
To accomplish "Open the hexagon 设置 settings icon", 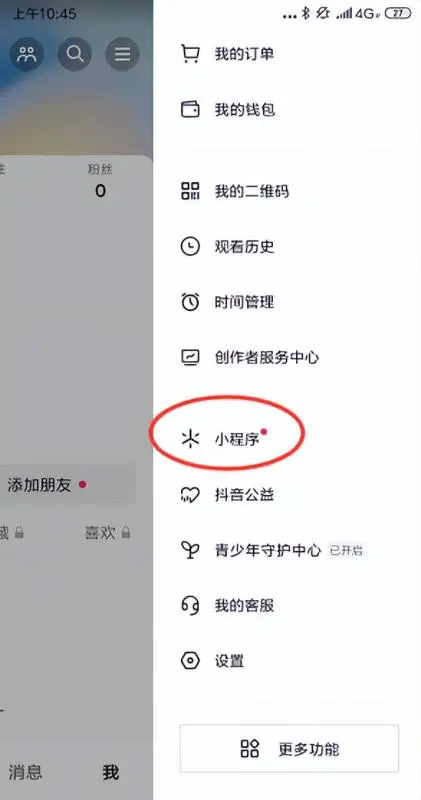I will [x=190, y=661].
